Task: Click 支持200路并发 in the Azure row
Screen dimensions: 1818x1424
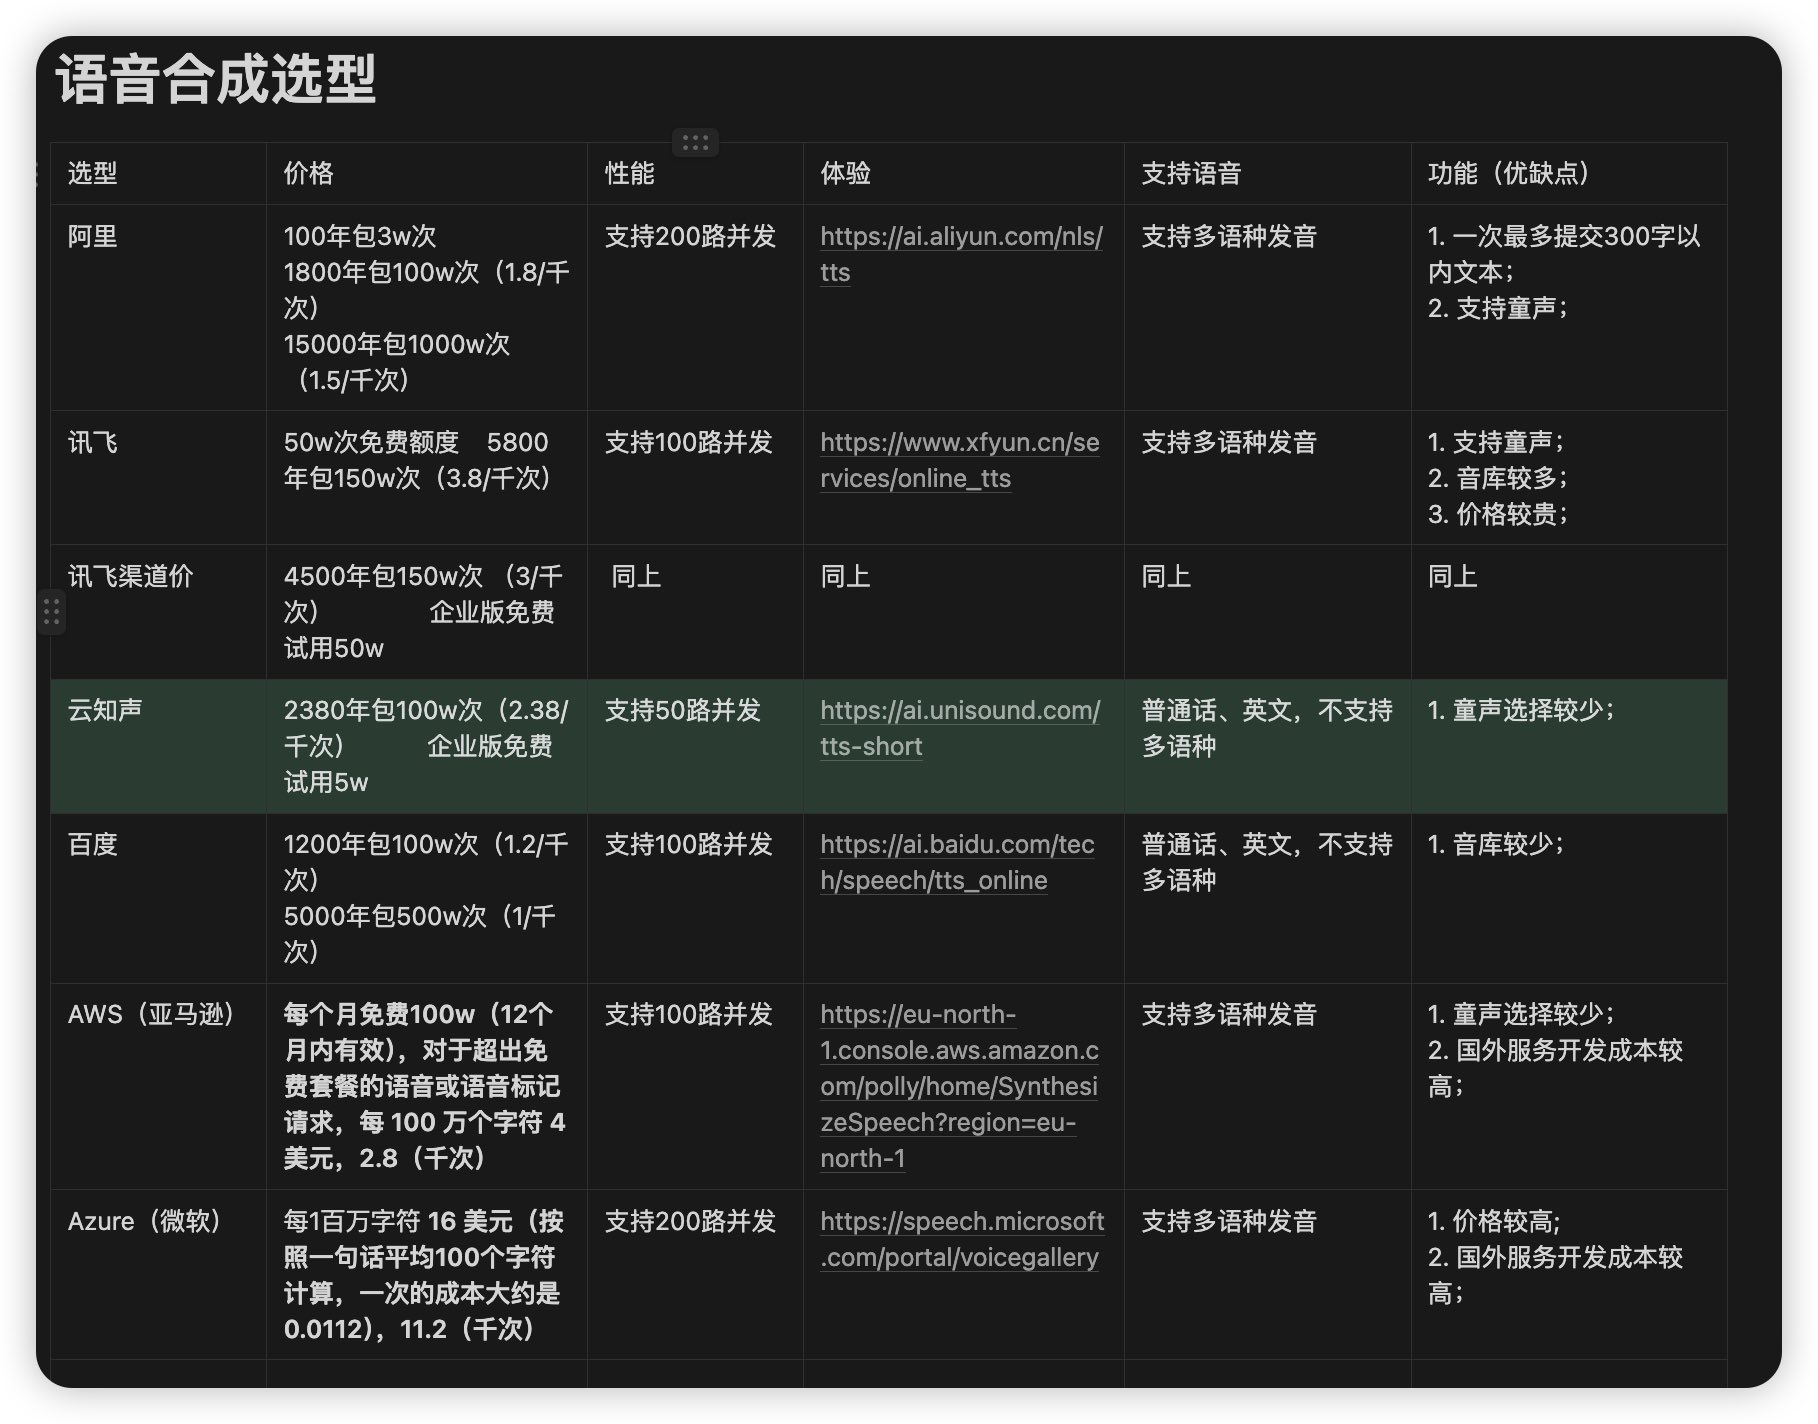Action: pyautogui.click(x=690, y=1222)
